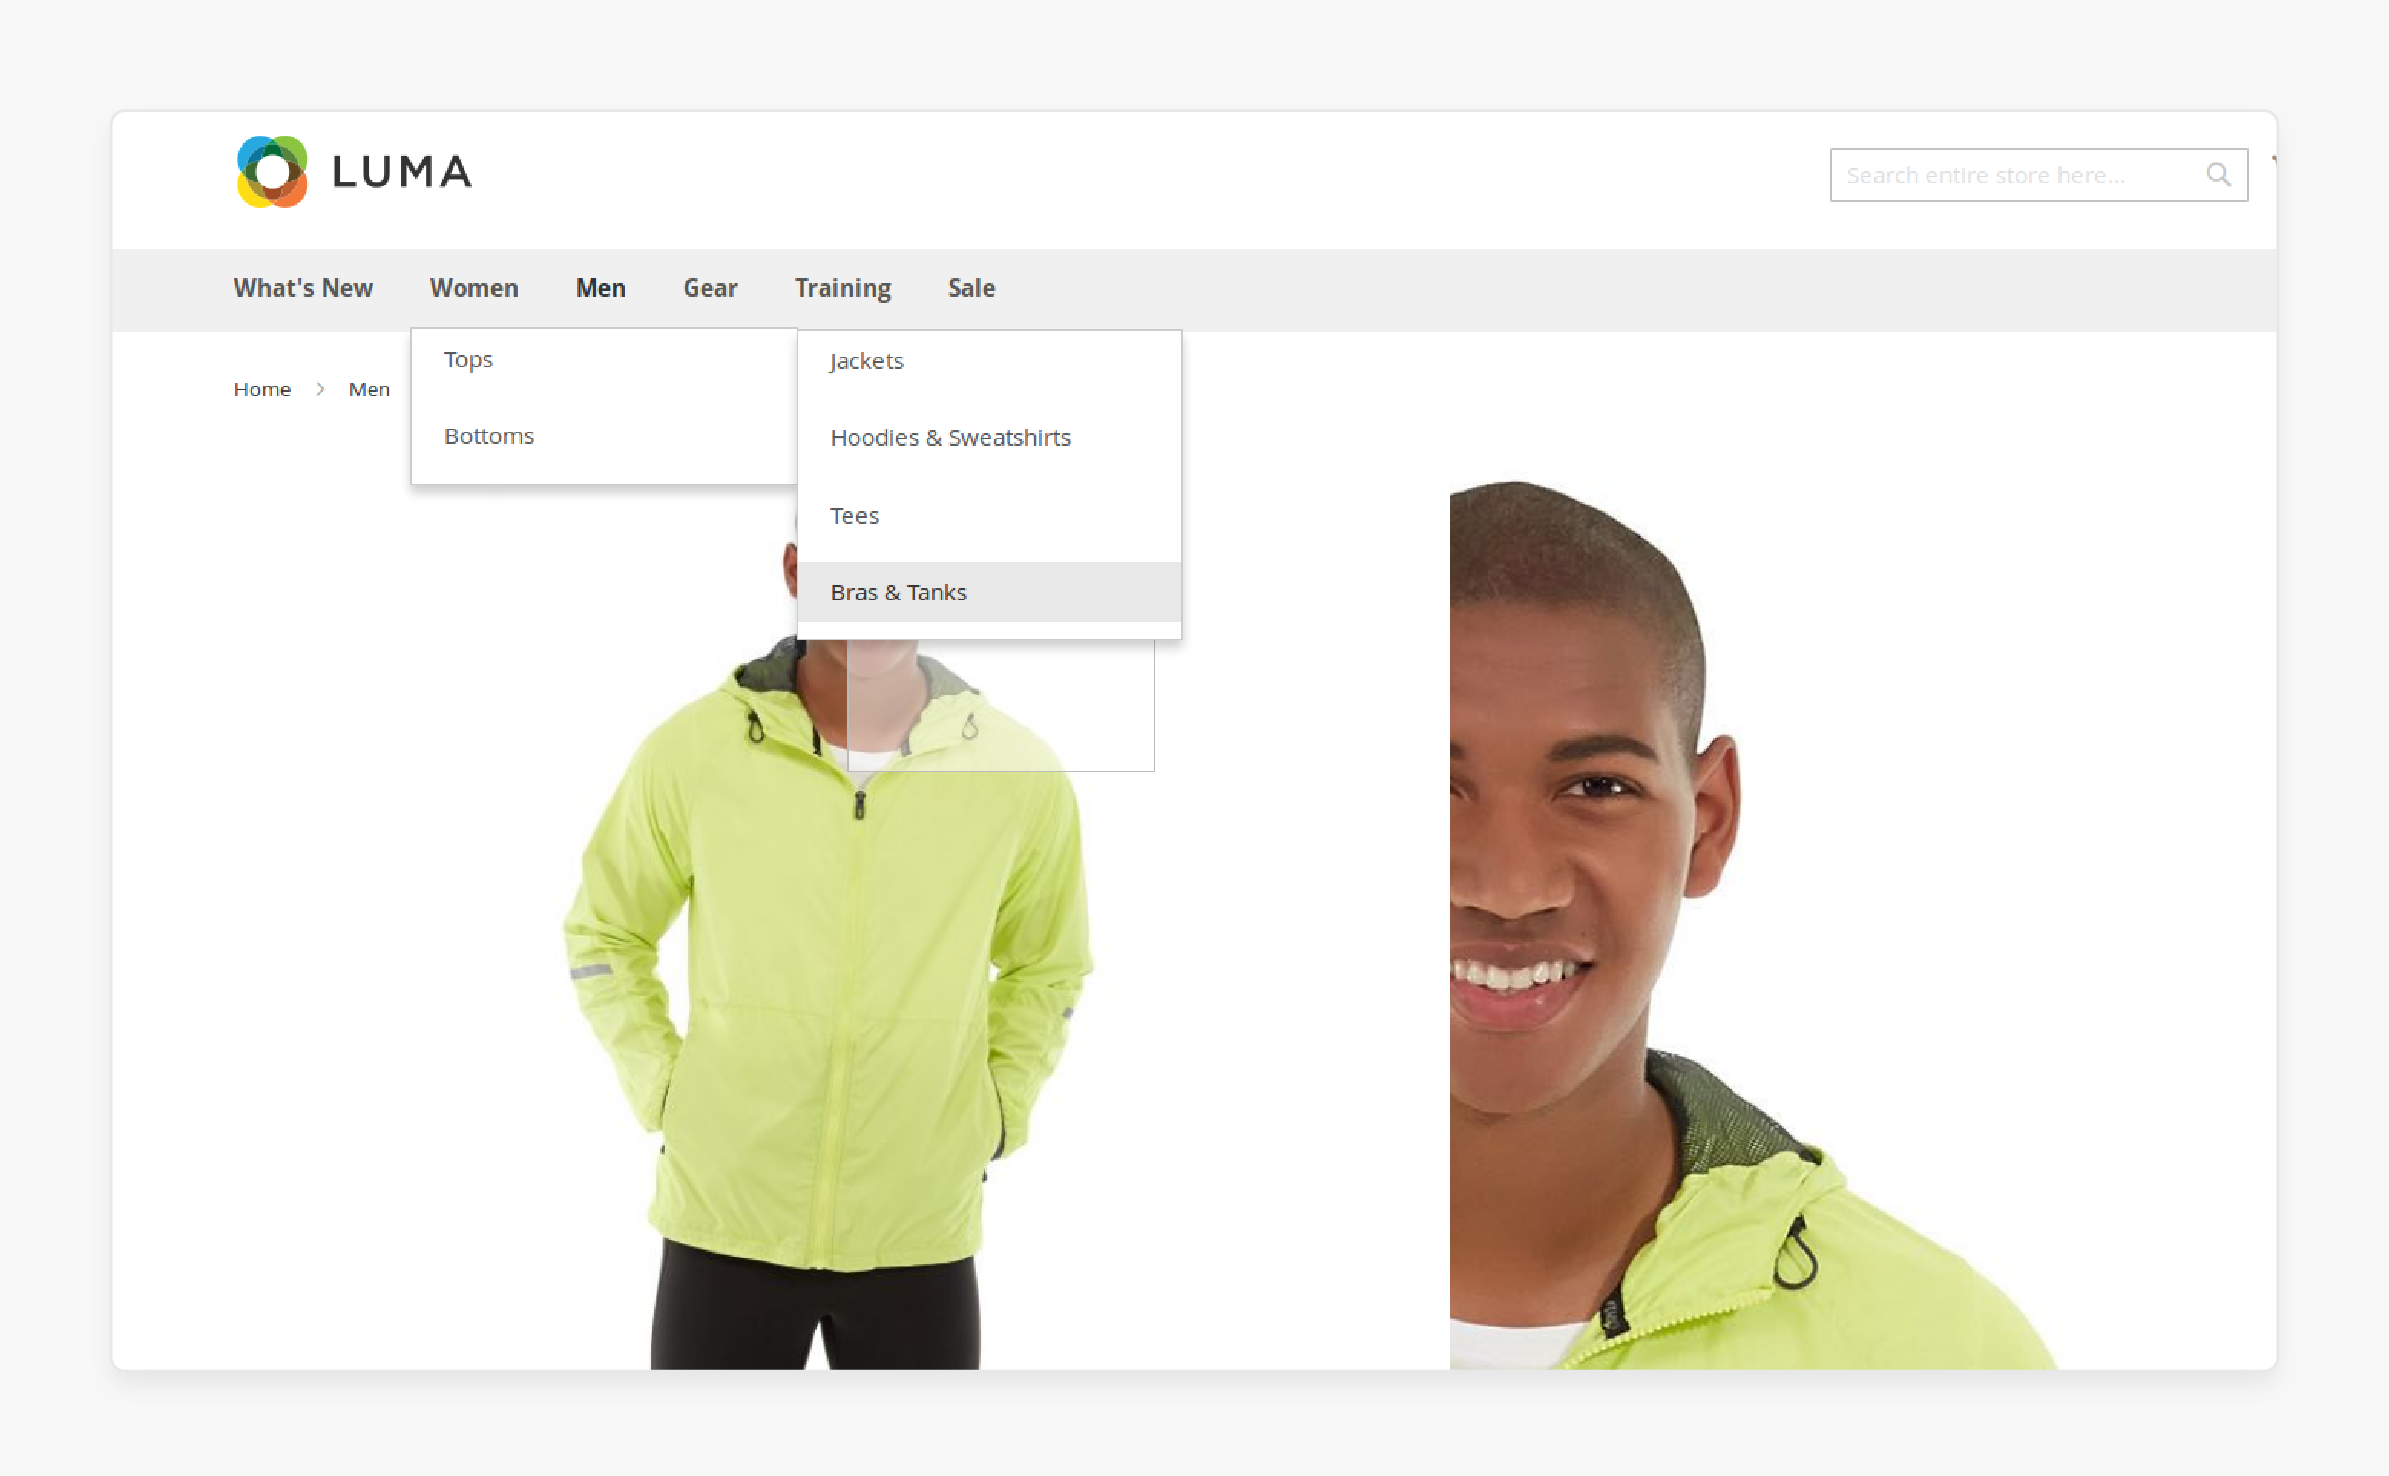Open the Sale menu
2389x1476 pixels.
click(x=971, y=288)
